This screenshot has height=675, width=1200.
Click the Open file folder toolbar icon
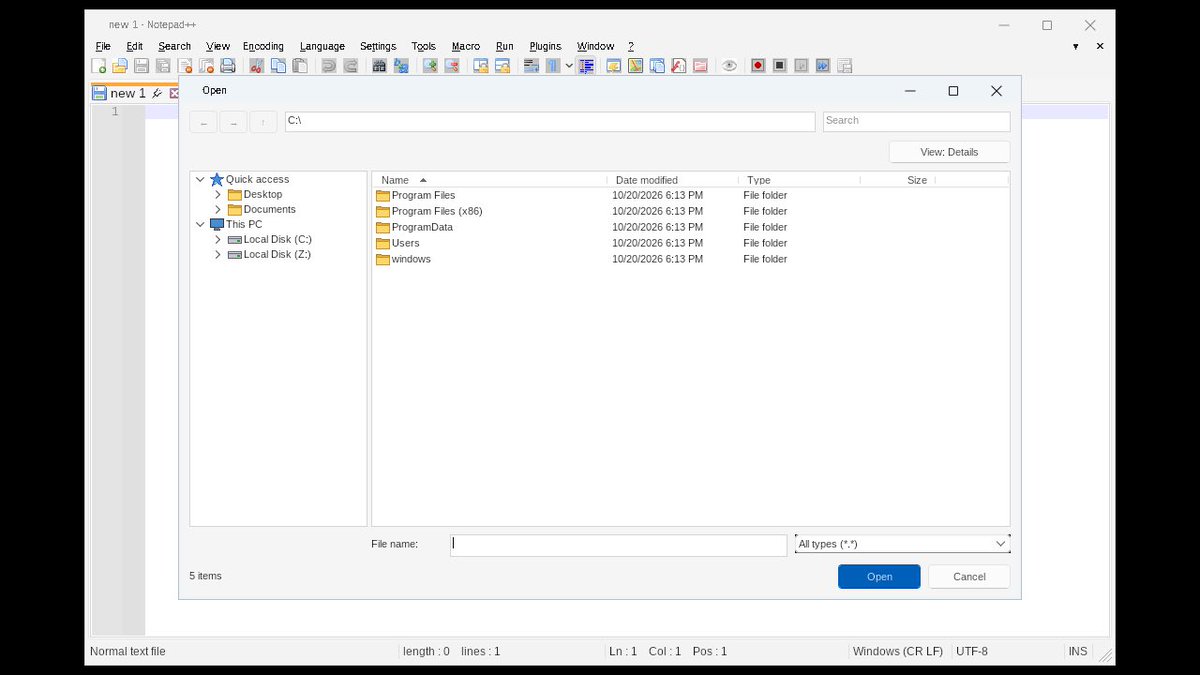120,66
